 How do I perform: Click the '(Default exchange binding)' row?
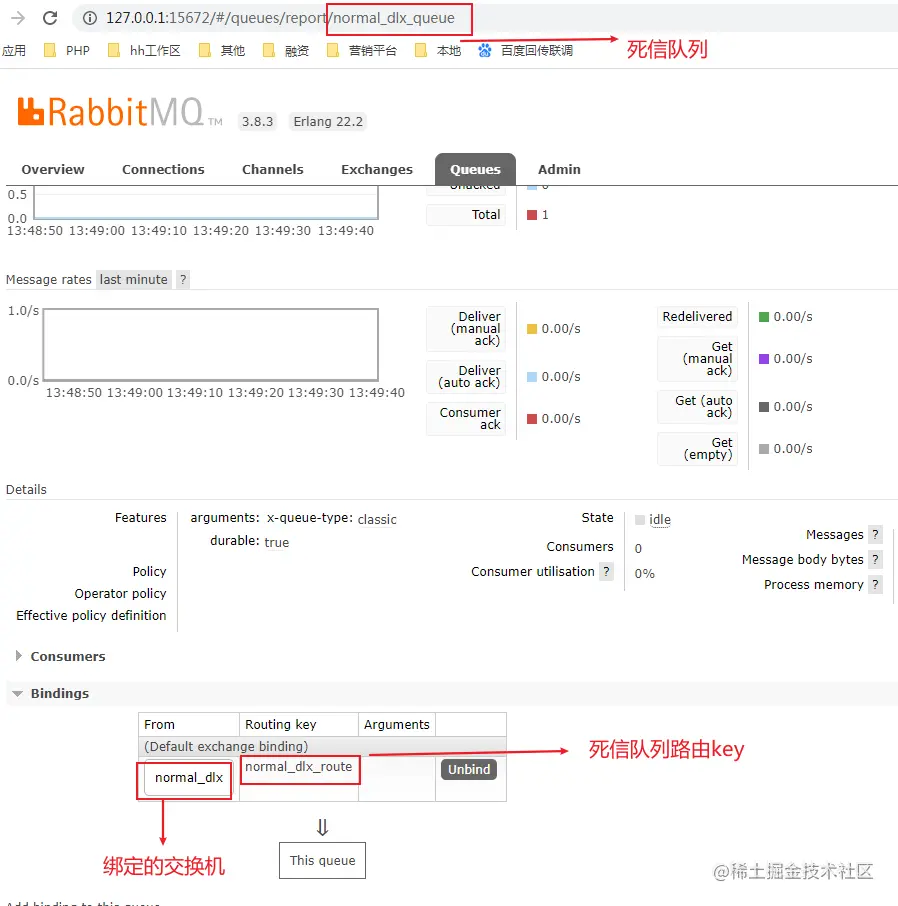(322, 747)
